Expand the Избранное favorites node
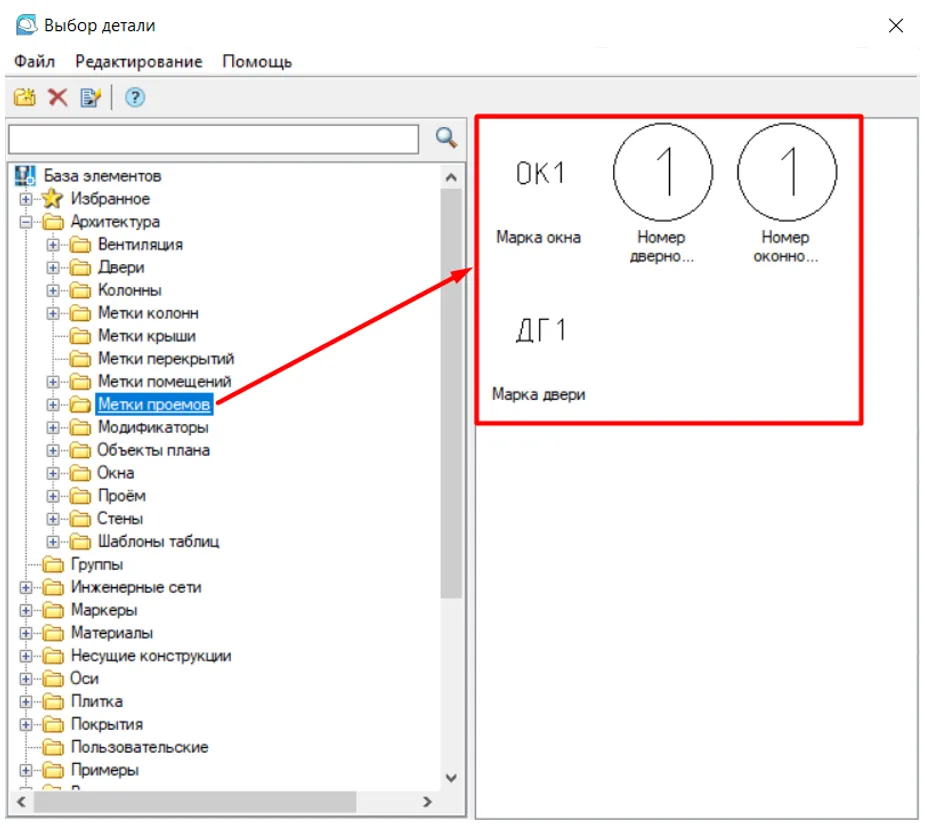Image resolution: width=925 pixels, height=828 pixels. click(x=26, y=199)
